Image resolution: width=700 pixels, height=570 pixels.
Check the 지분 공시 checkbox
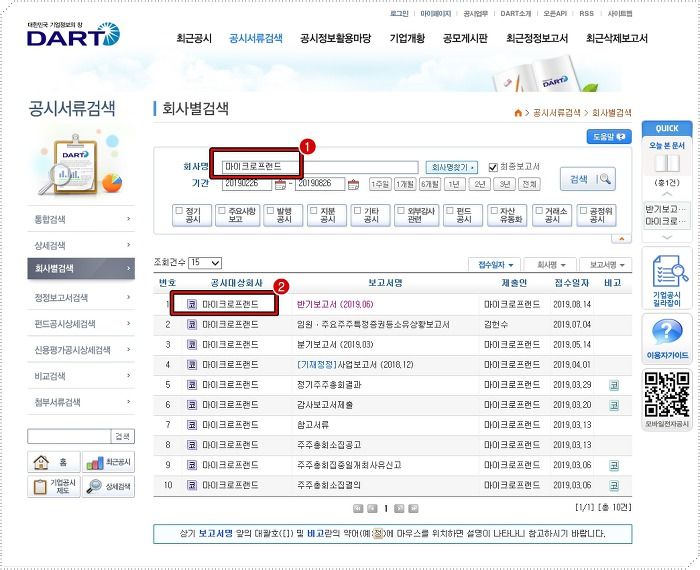coord(314,211)
